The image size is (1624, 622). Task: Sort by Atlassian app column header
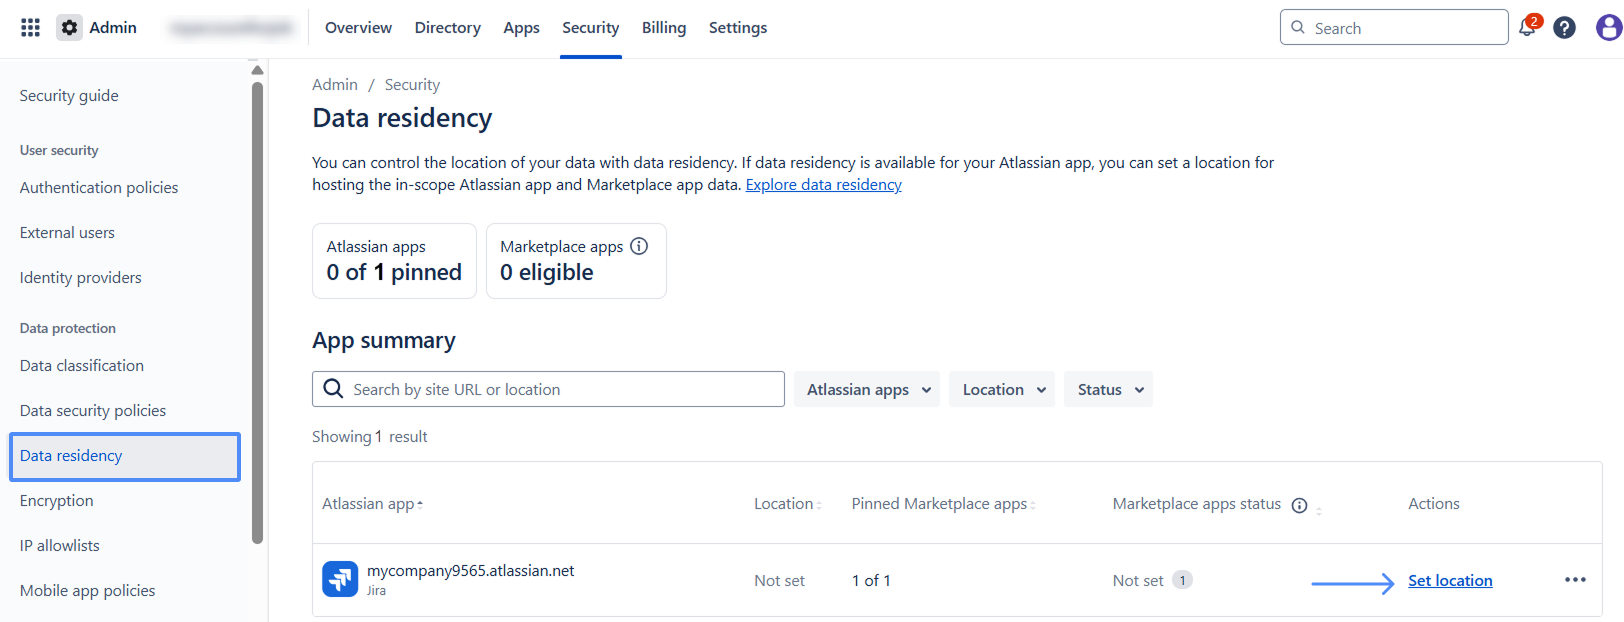click(x=368, y=504)
